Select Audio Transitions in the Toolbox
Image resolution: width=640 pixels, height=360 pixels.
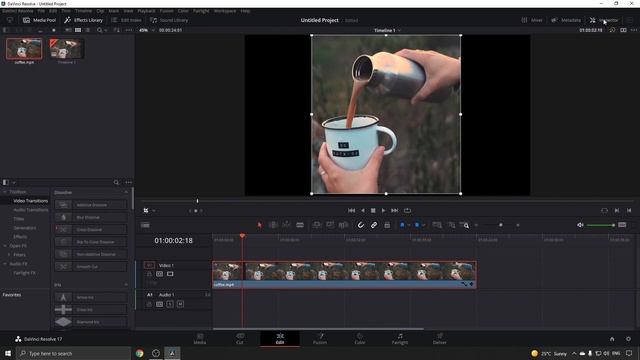[x=31, y=210]
